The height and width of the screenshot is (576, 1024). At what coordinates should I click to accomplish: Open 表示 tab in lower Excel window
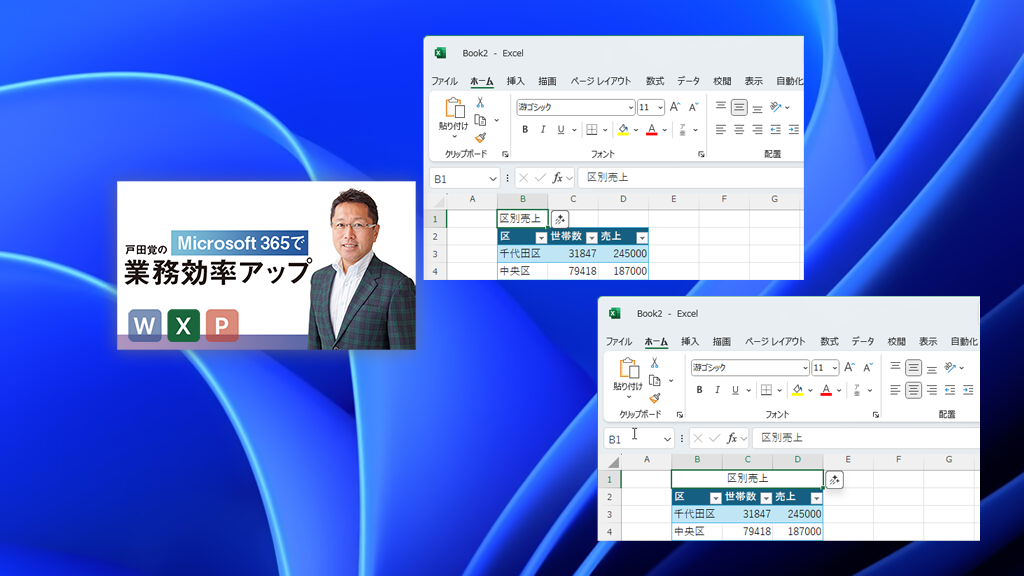[x=928, y=342]
